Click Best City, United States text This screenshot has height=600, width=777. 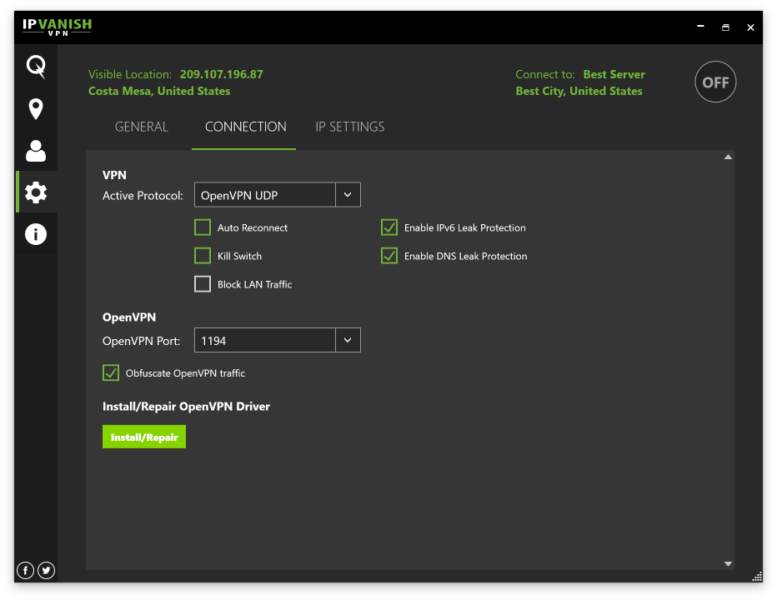point(579,91)
